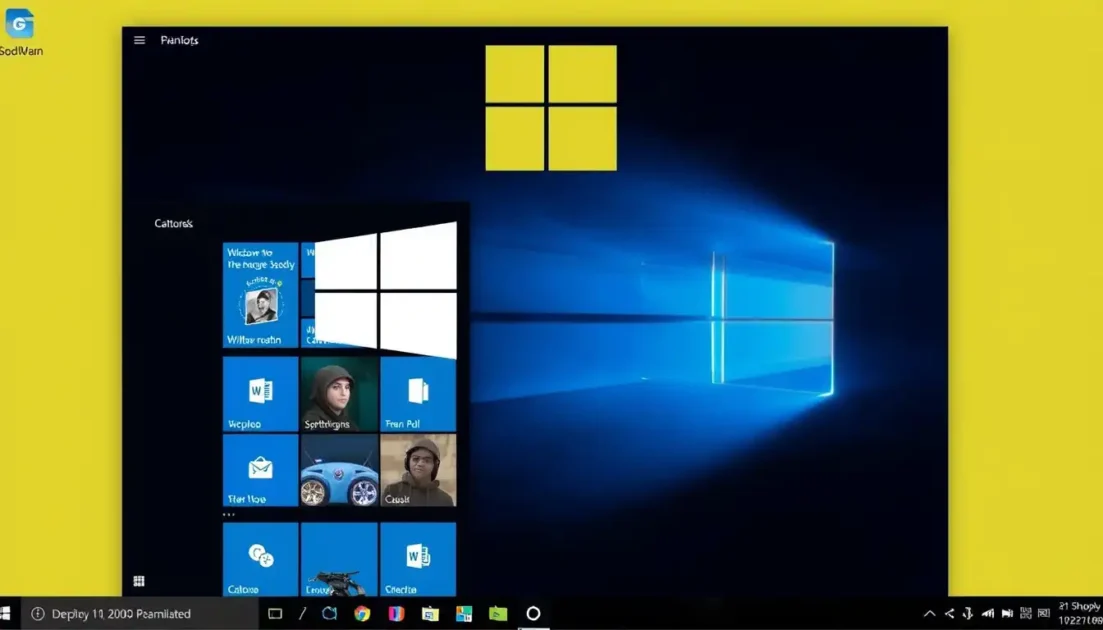The width and height of the screenshot is (1103, 630).
Task: Click the share-style tray icon beside the chevron
Action: [x=949, y=614]
